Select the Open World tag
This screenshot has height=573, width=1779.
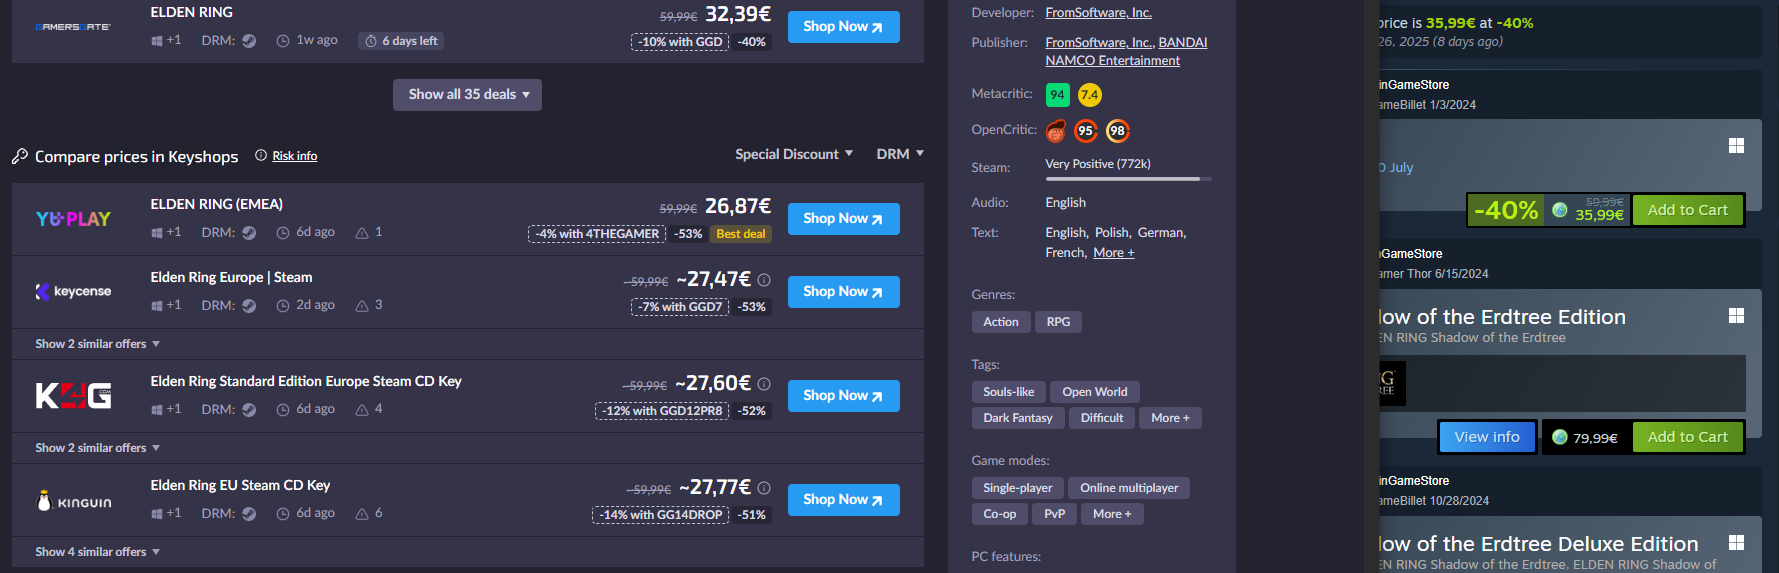1095,392
